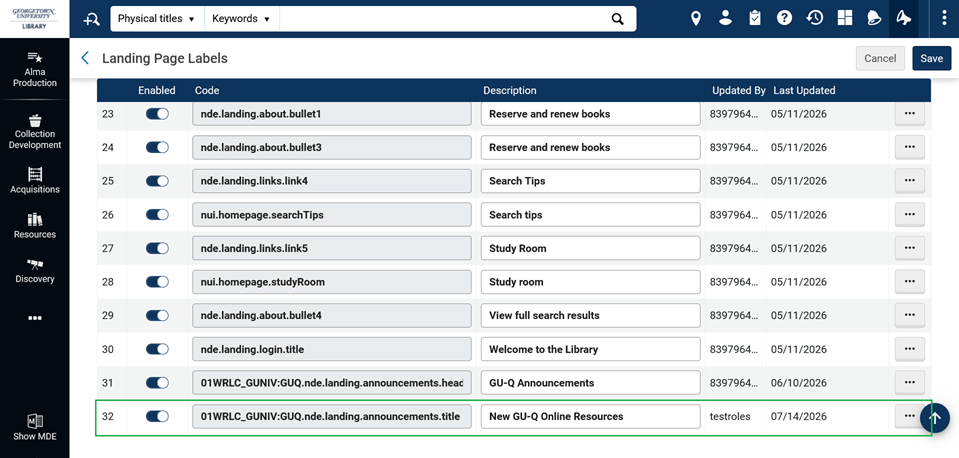959x458 pixels.
Task: Sort by Description column header
Action: [x=509, y=90]
